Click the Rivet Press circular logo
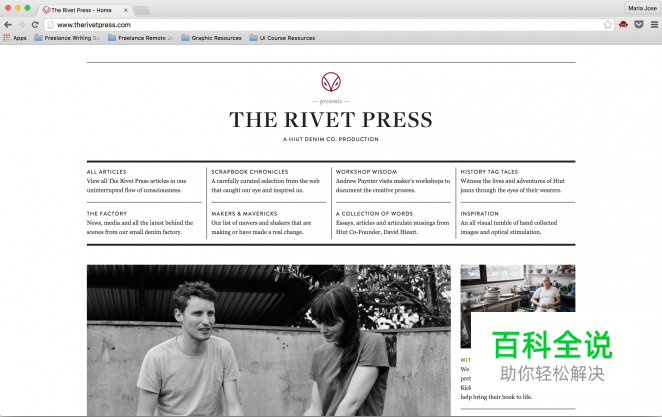 click(x=331, y=82)
